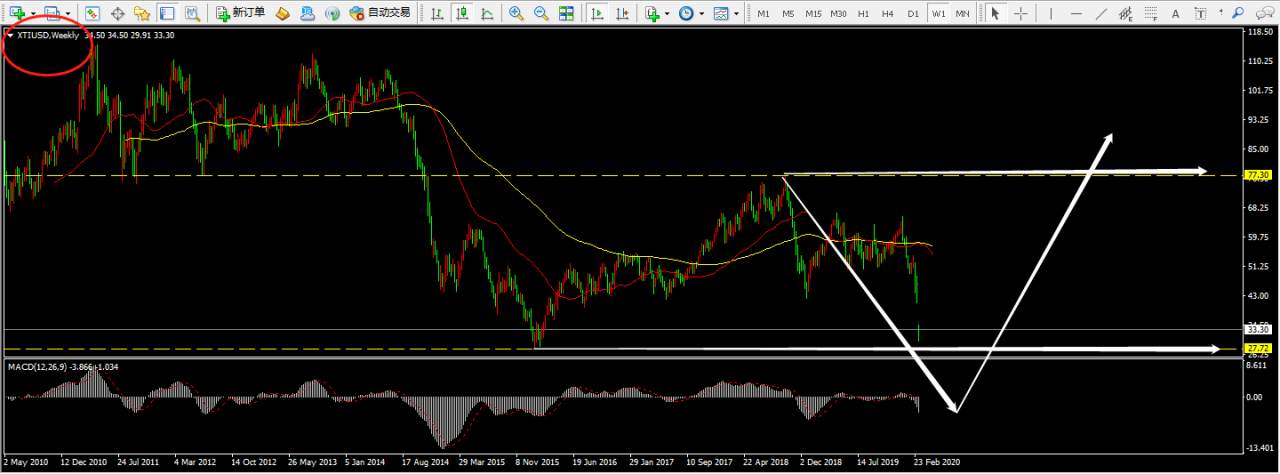The image size is (1280, 474).
Task: Click the Periods clock icon
Action: (x=686, y=13)
